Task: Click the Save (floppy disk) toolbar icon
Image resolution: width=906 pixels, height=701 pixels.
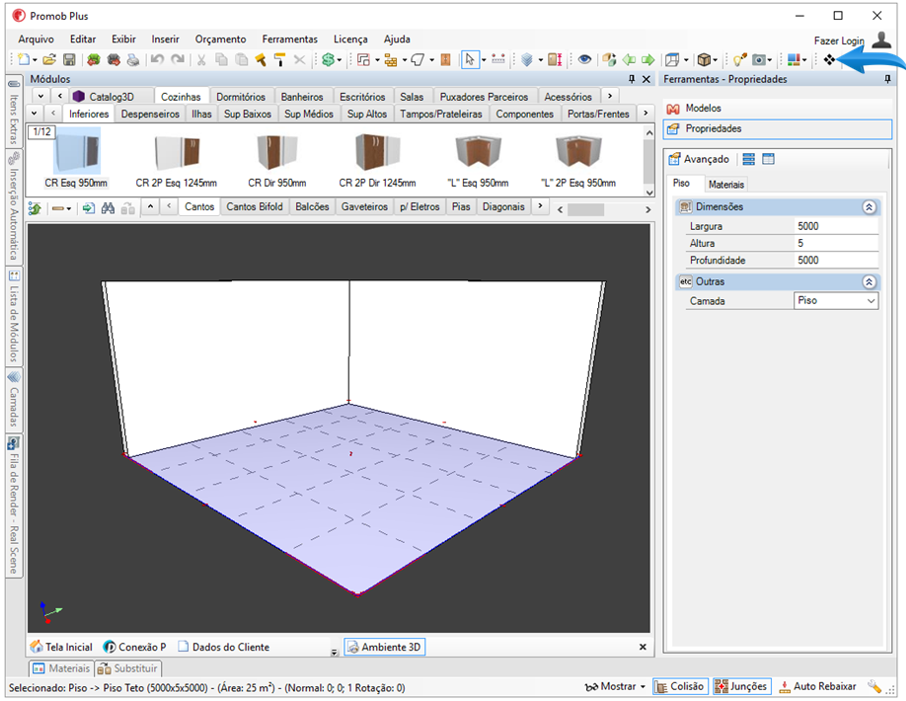Action: (69, 60)
